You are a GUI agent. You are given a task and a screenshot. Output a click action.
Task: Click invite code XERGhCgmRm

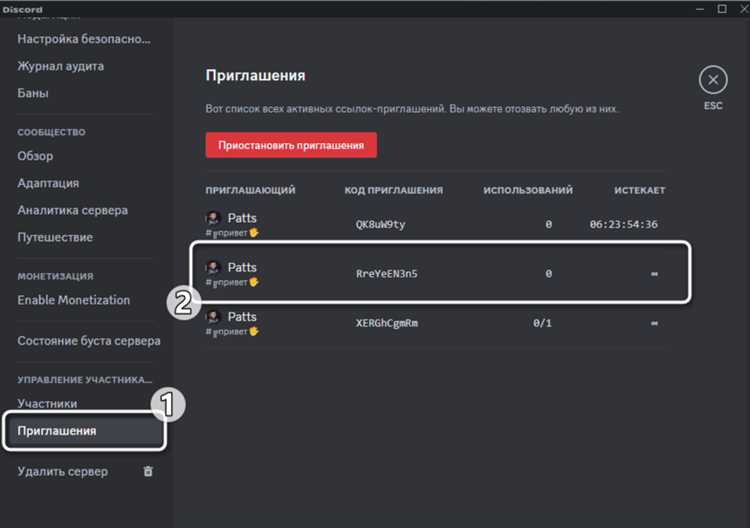pos(386,323)
